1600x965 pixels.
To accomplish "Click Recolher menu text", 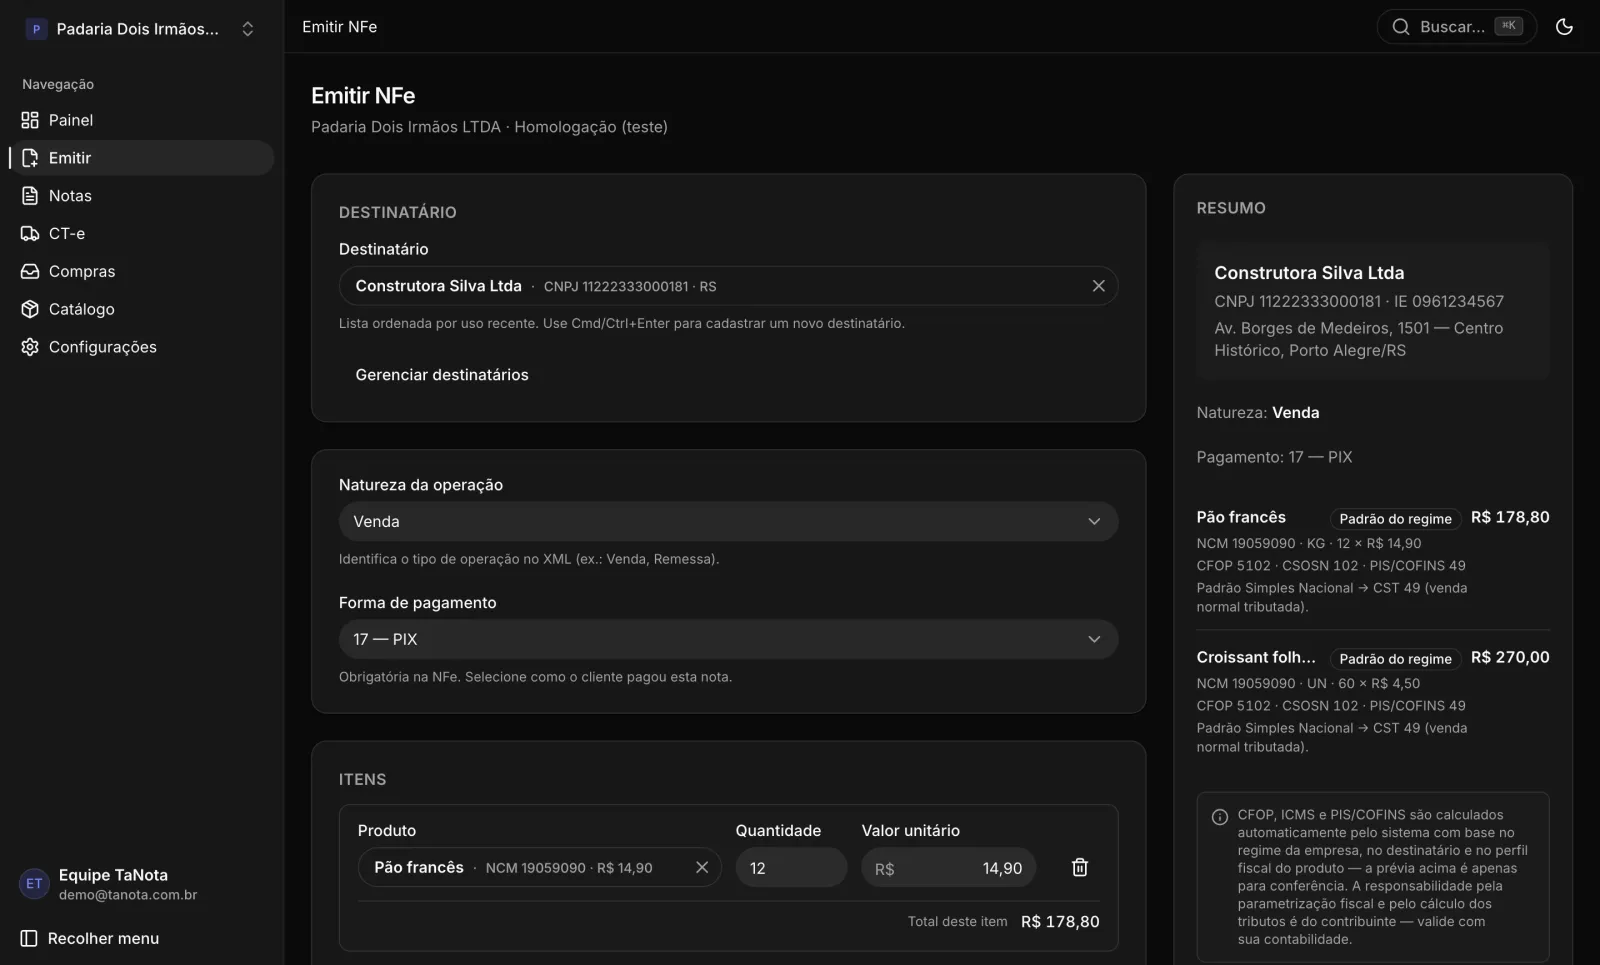I will 103,938.
